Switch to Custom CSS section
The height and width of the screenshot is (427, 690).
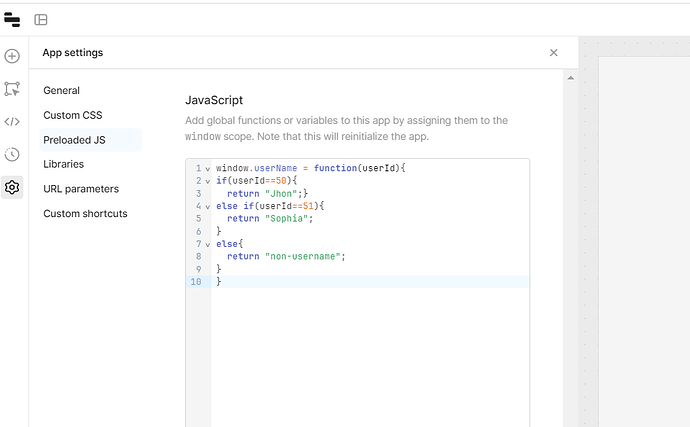(x=73, y=115)
